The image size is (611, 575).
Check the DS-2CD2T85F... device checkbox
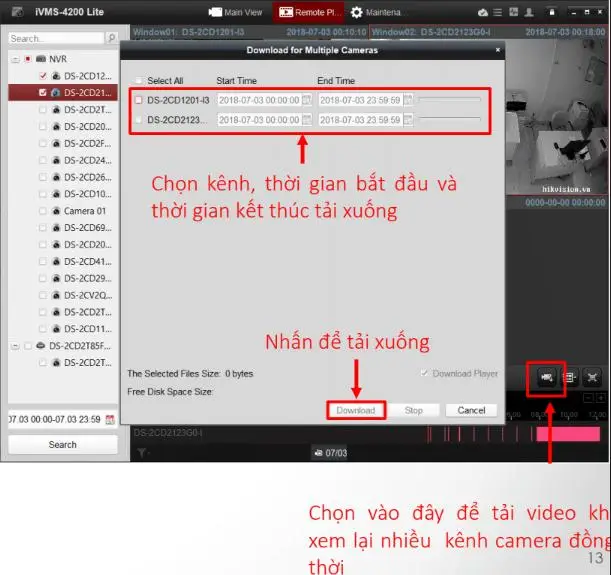tap(28, 346)
